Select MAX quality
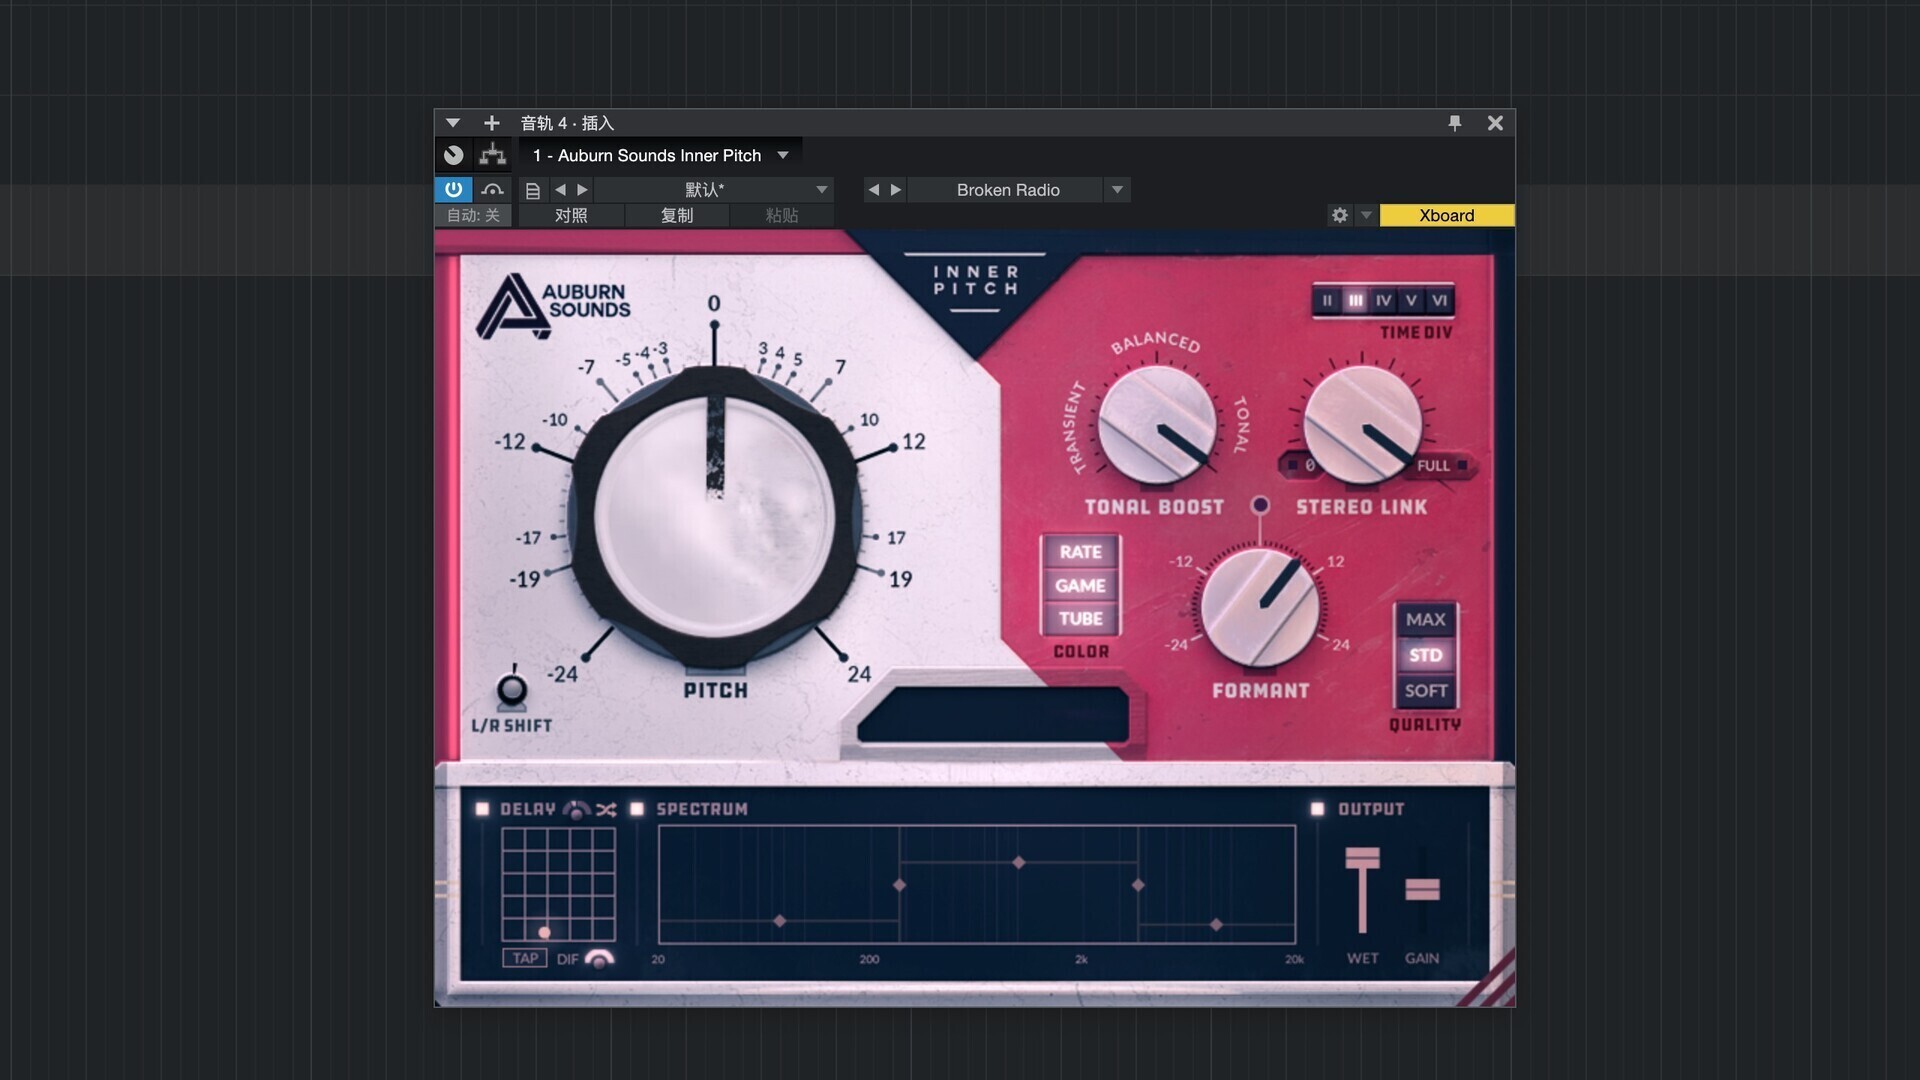1920x1080 pixels. 1425,619
